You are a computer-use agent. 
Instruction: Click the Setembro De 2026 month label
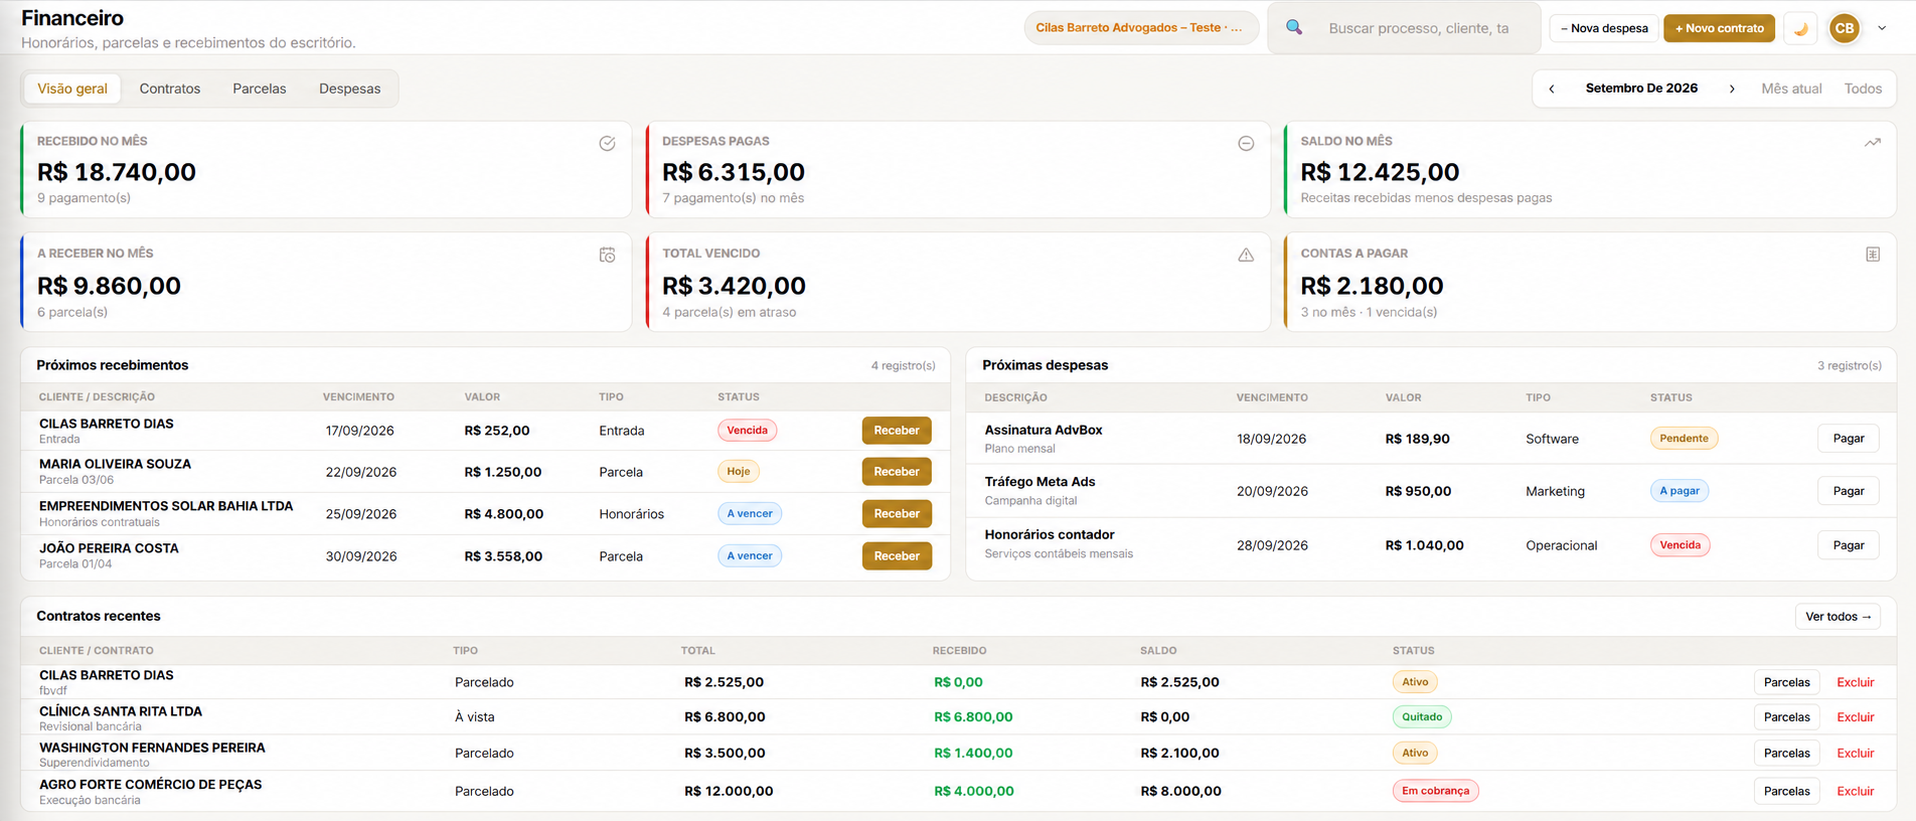[x=1641, y=88]
